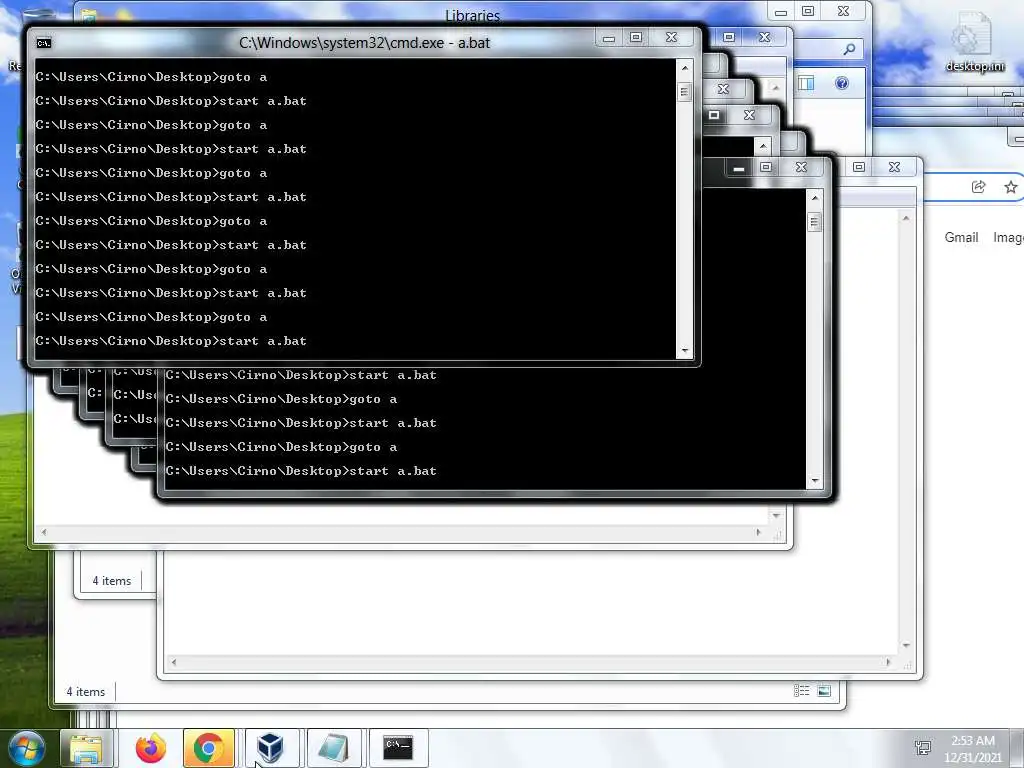Click the down arrow of the front cmd scrollbar
The width and height of the screenshot is (1024, 768).
(x=684, y=351)
